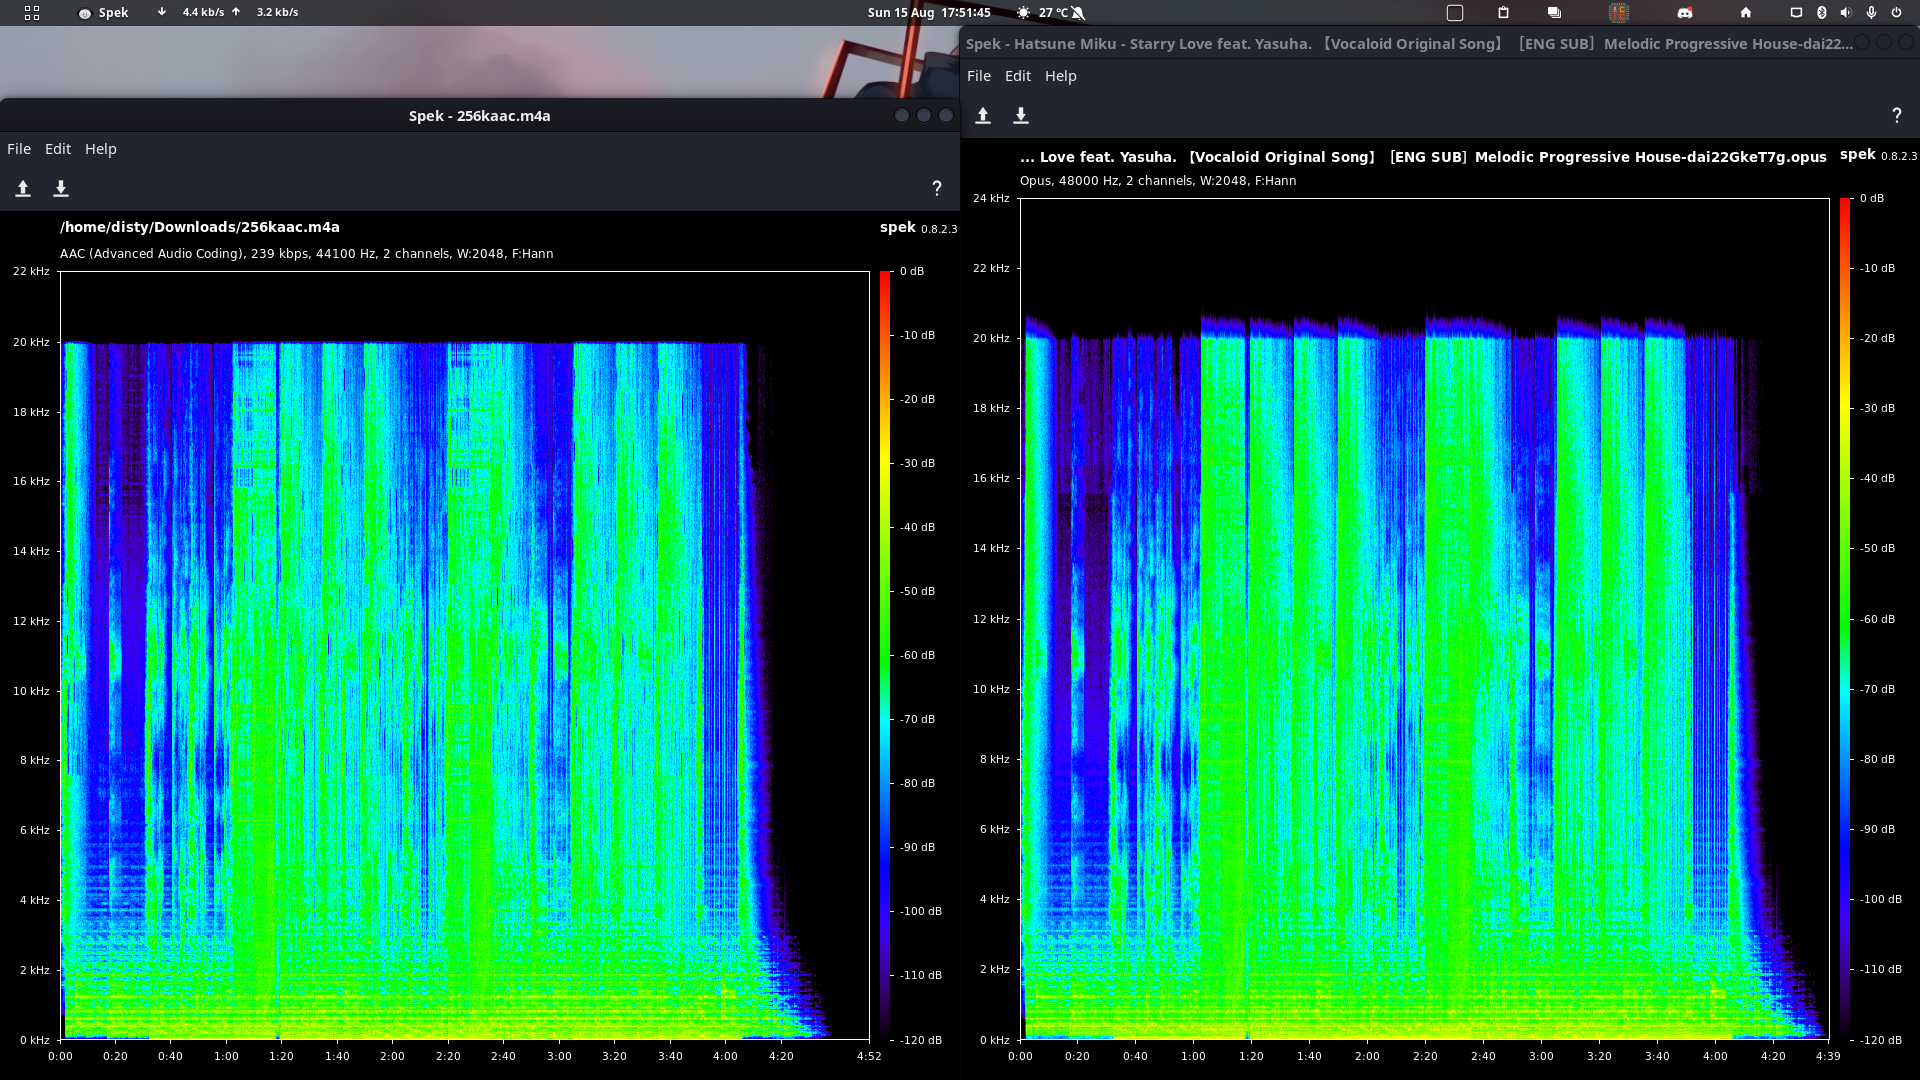Click the 24 kHz label in Opus window
The width and height of the screenshot is (1920, 1080).
pos(991,199)
